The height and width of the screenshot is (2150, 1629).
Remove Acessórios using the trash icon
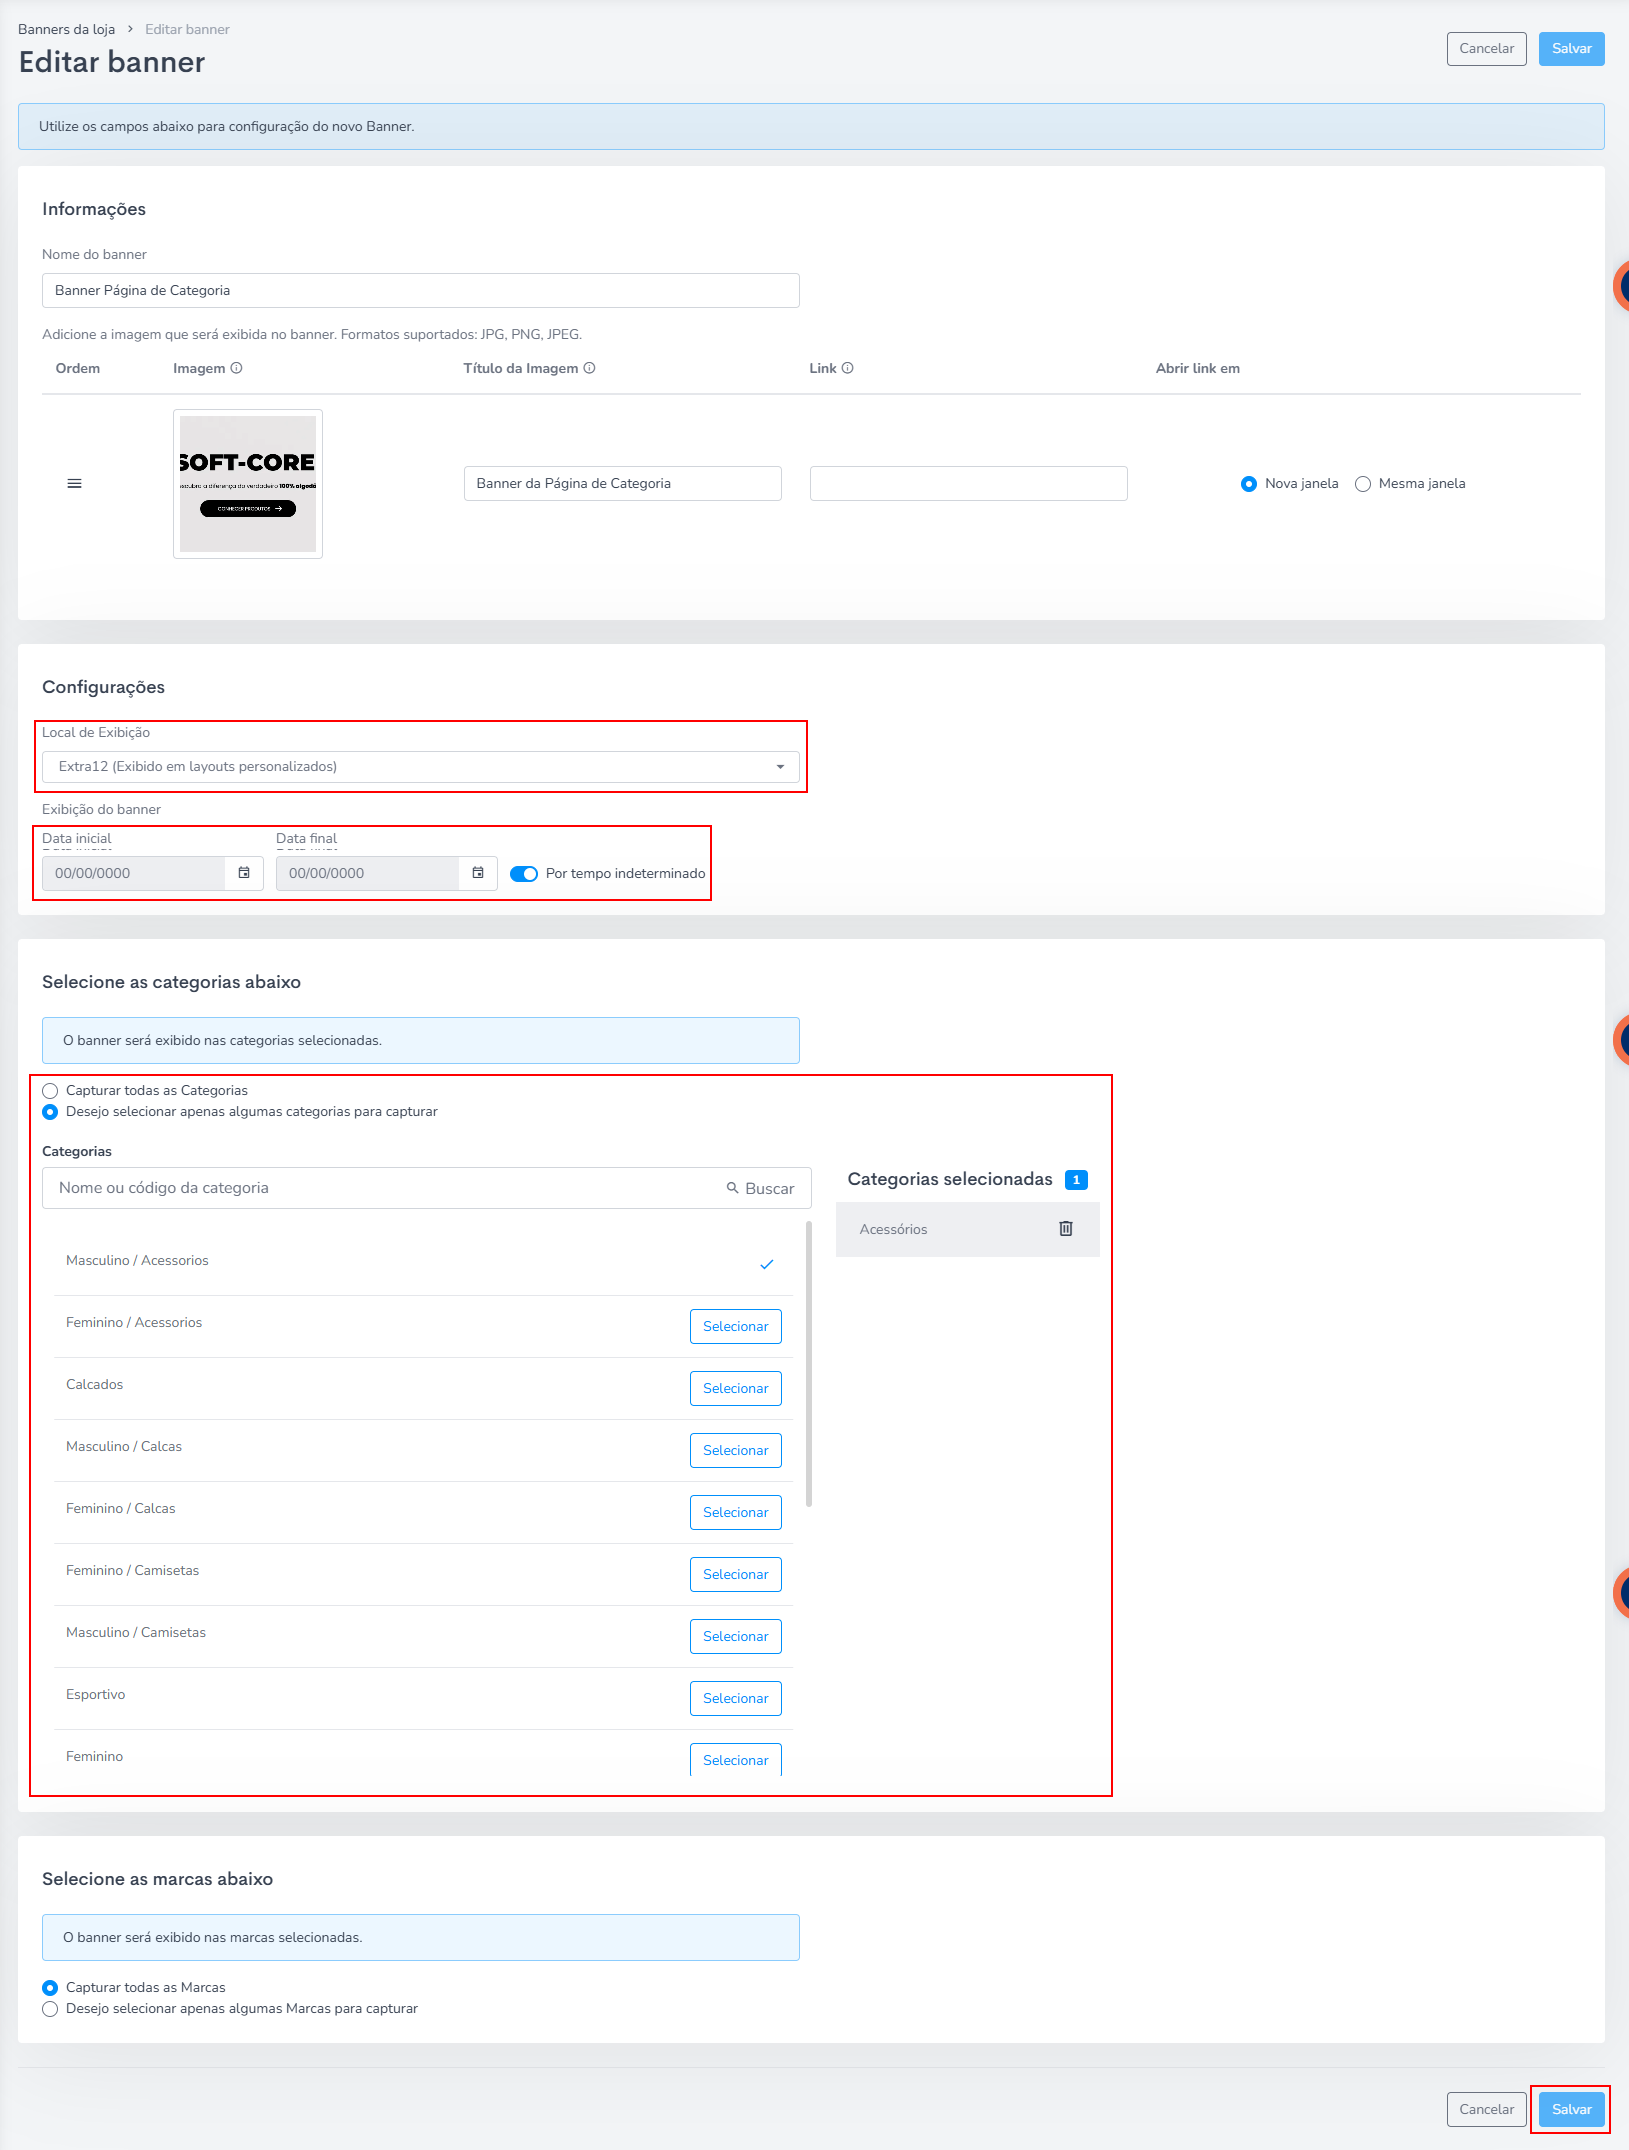1066,1229
